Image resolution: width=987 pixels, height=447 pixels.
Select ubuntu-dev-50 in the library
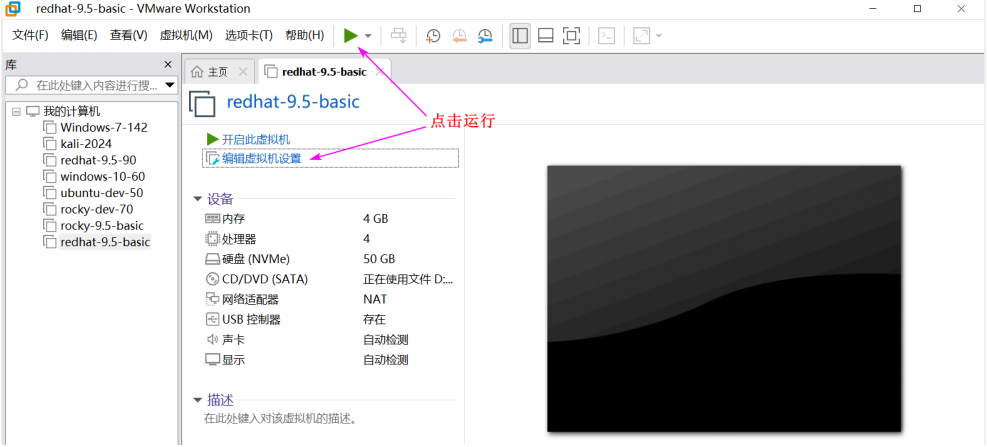[x=101, y=193]
